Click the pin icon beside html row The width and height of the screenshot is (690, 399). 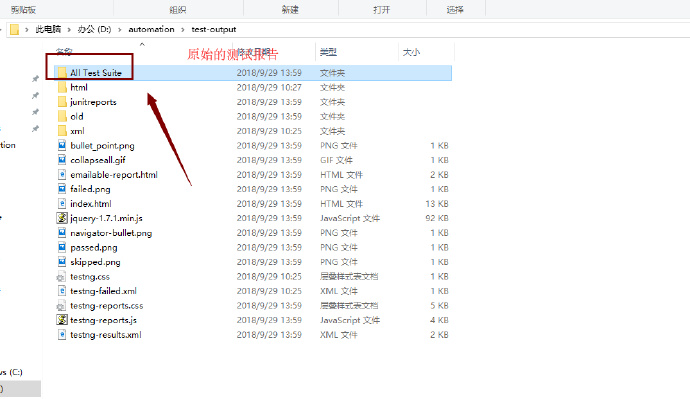[35, 95]
